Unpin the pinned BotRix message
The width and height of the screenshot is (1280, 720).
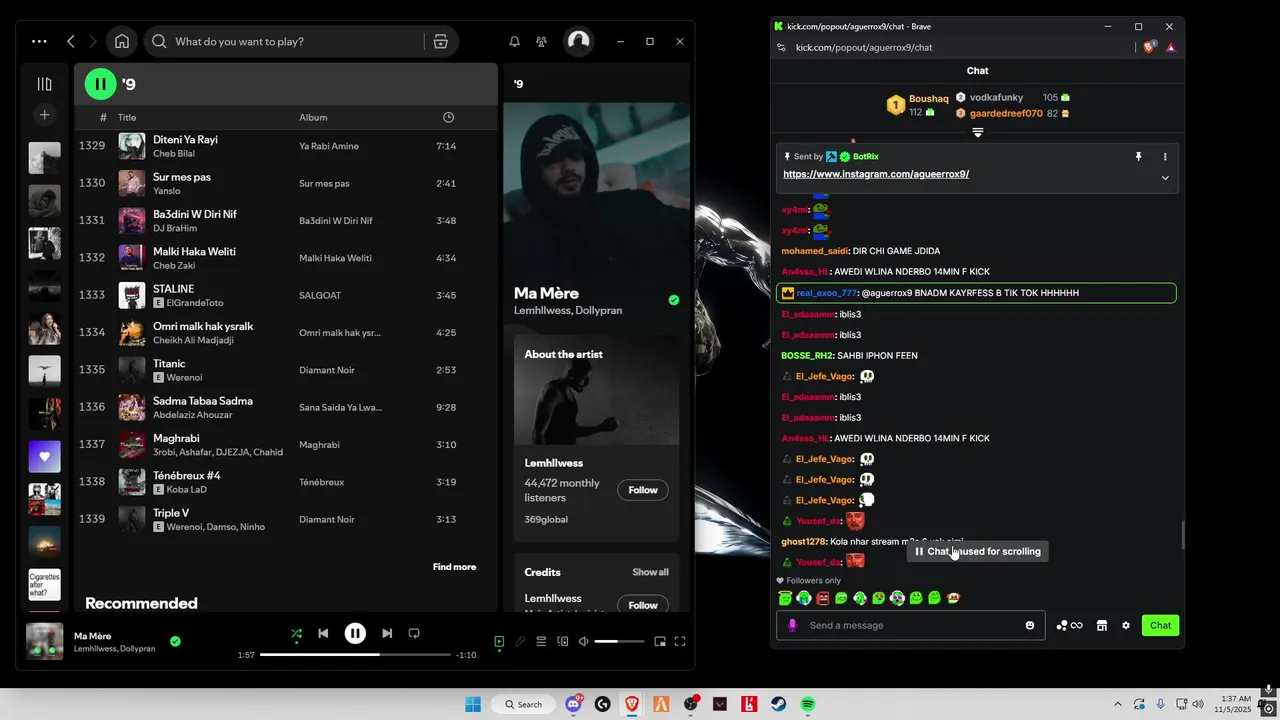[1138, 157]
